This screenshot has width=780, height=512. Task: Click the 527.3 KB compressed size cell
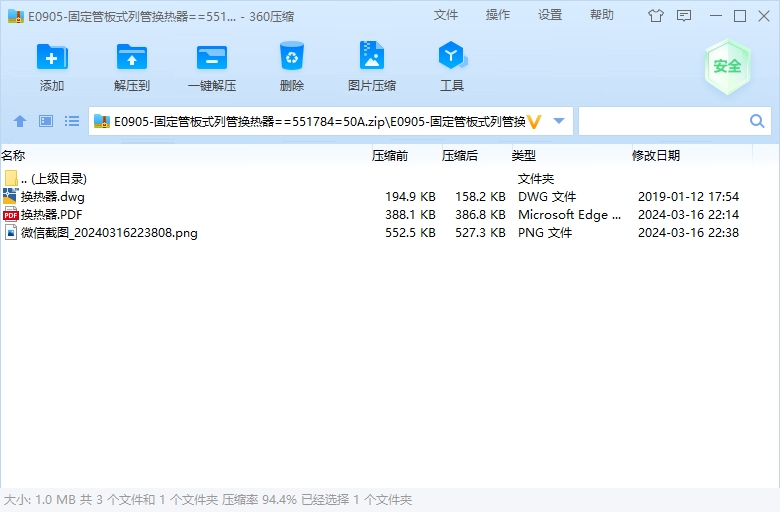pos(480,232)
